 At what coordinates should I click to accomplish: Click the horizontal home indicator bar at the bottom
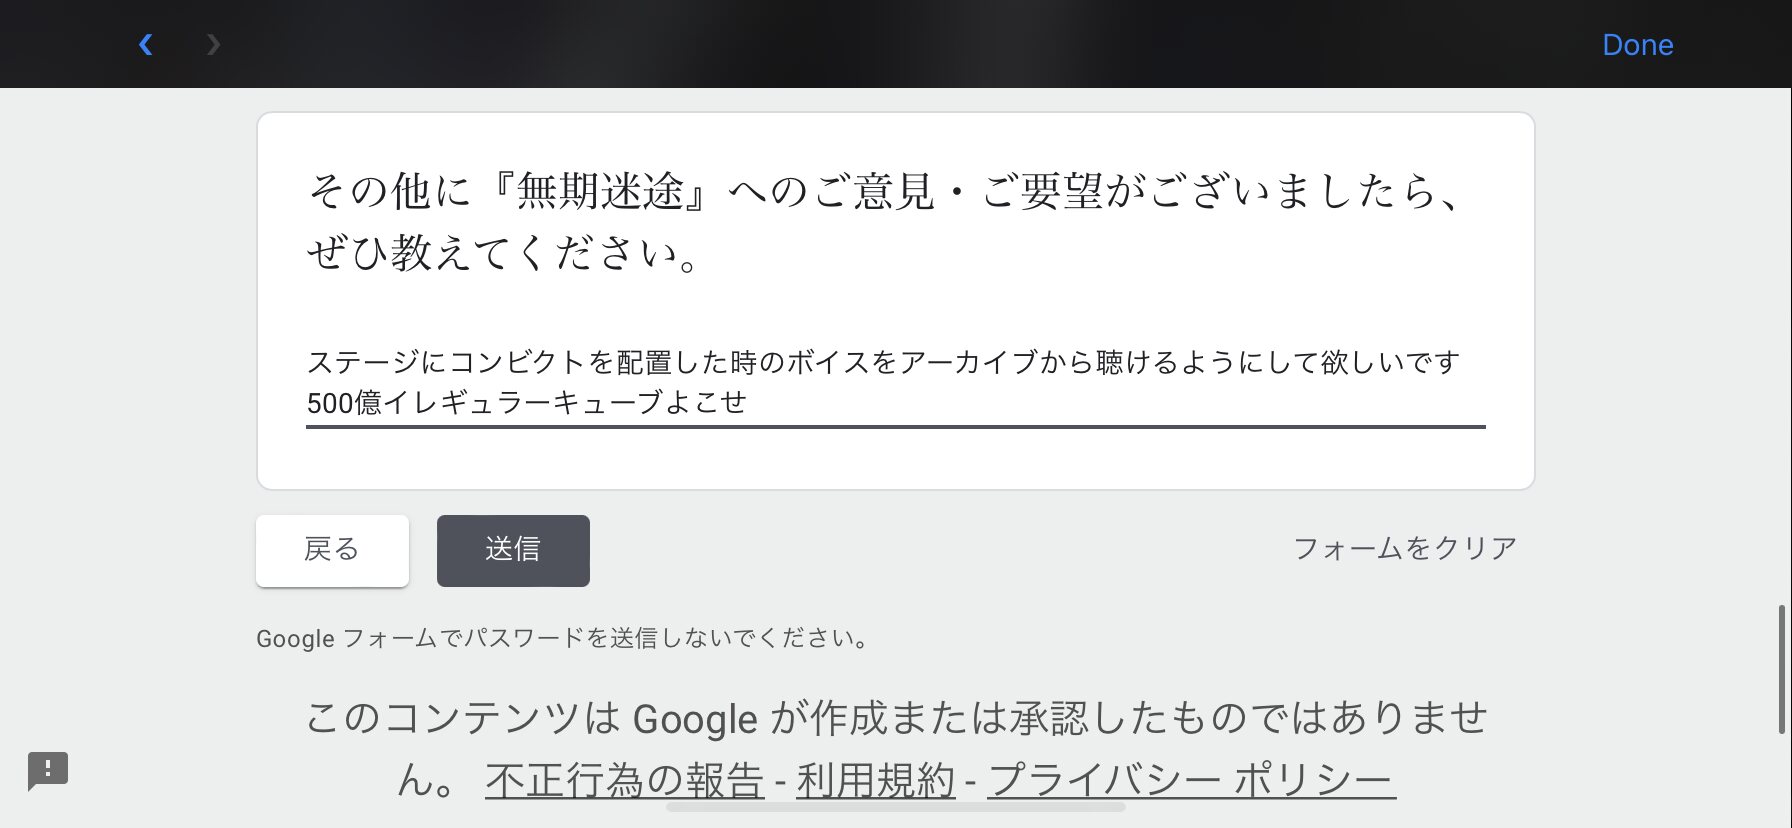coord(896,806)
